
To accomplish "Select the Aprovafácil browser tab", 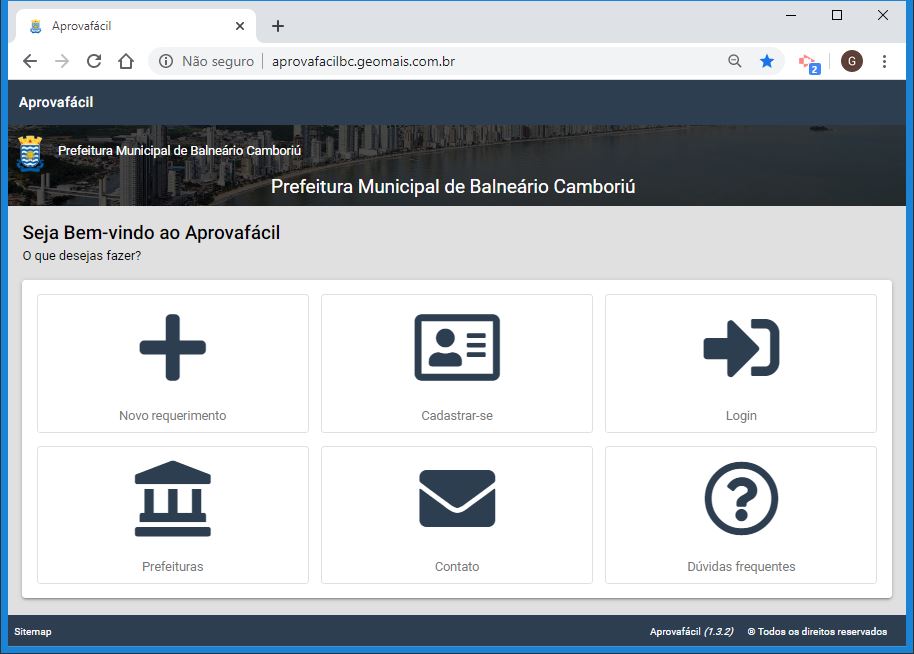I will (136, 26).
